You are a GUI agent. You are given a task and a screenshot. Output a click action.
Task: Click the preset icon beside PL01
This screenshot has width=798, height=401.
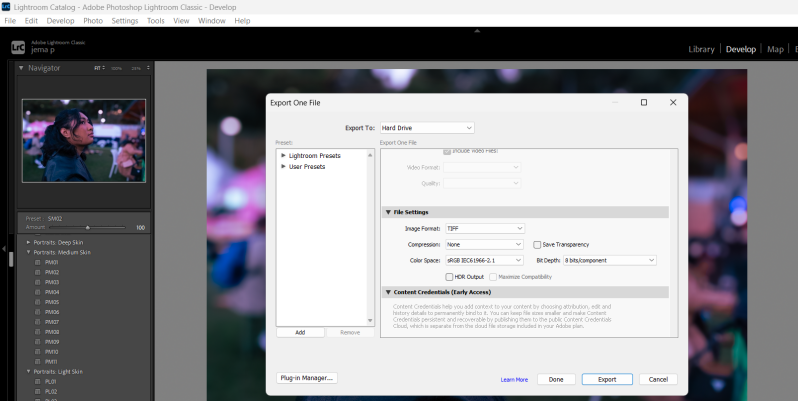click(x=38, y=382)
